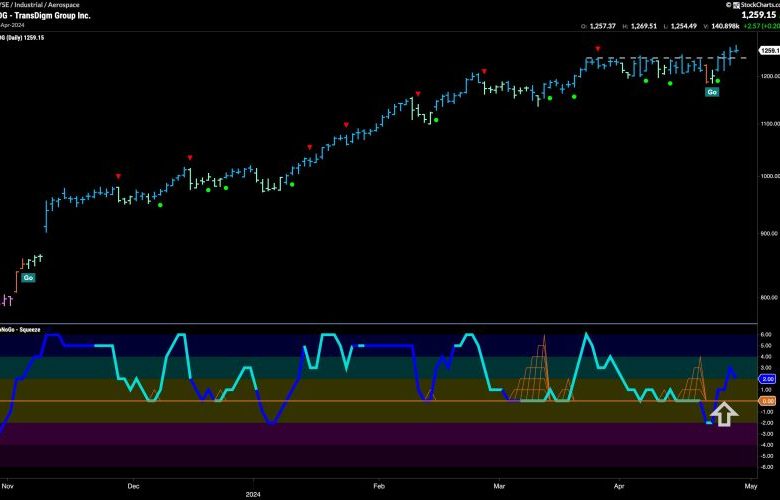Click the 2024 year label on time axis
This screenshot has width=780, height=500.
coord(253,495)
